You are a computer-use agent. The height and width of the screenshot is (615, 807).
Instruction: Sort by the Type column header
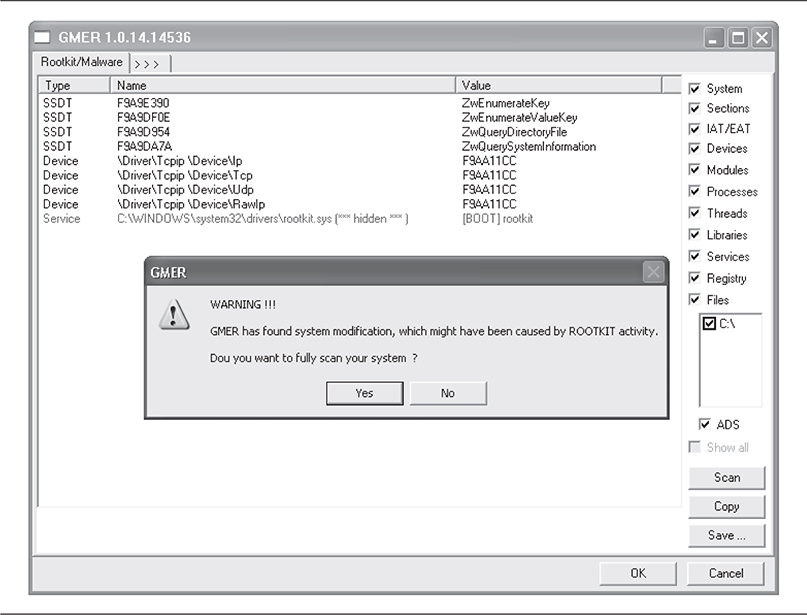[75, 85]
